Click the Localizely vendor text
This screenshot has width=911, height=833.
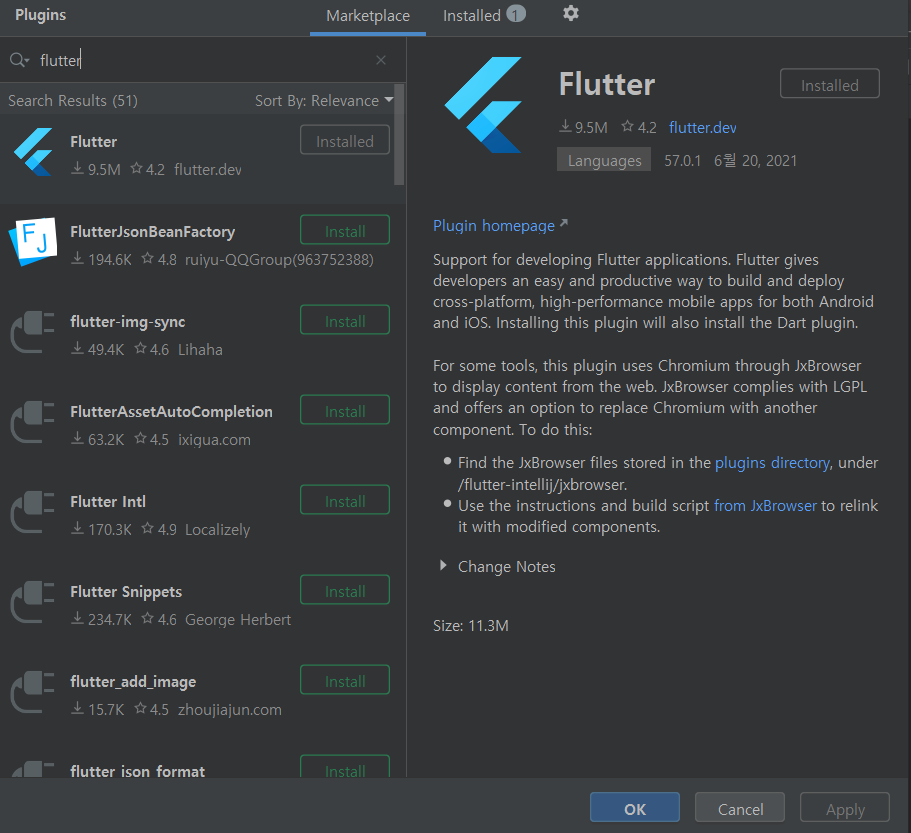tap(217, 529)
